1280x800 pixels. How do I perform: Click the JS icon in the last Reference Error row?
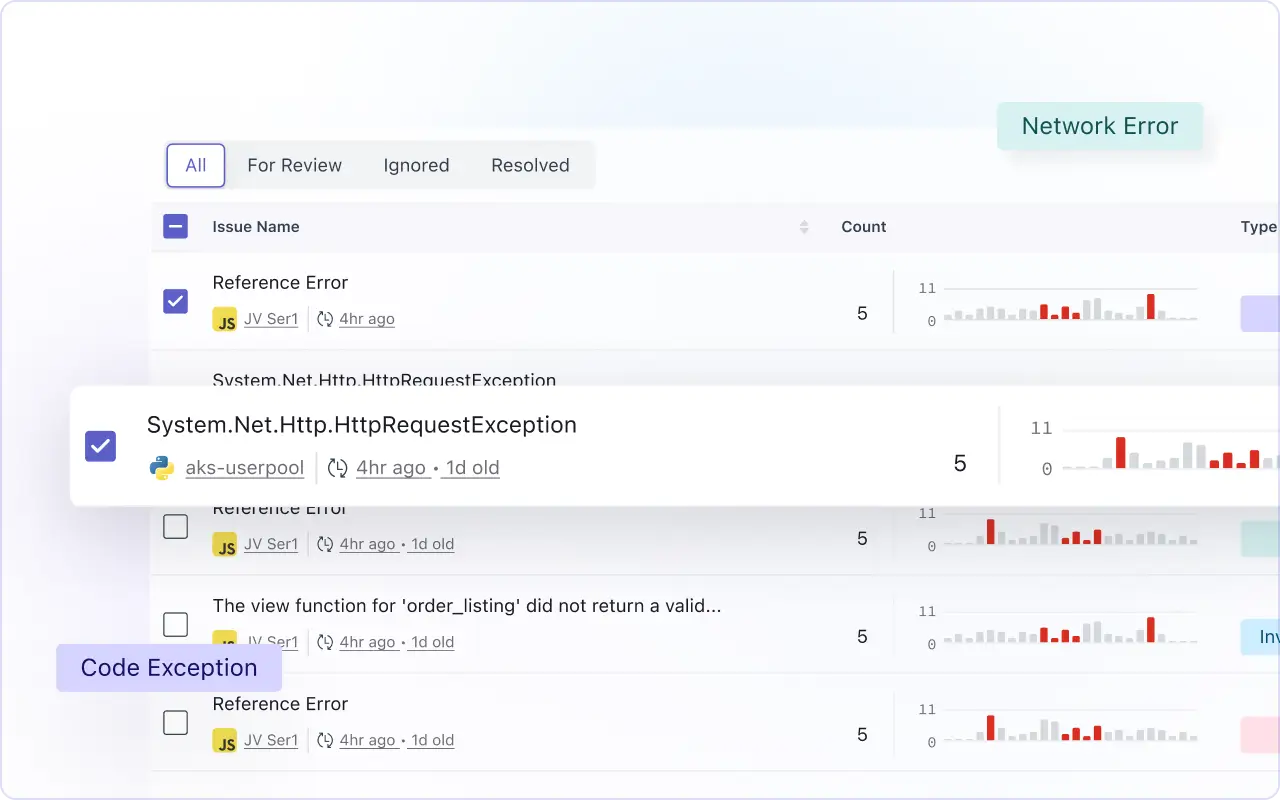225,741
